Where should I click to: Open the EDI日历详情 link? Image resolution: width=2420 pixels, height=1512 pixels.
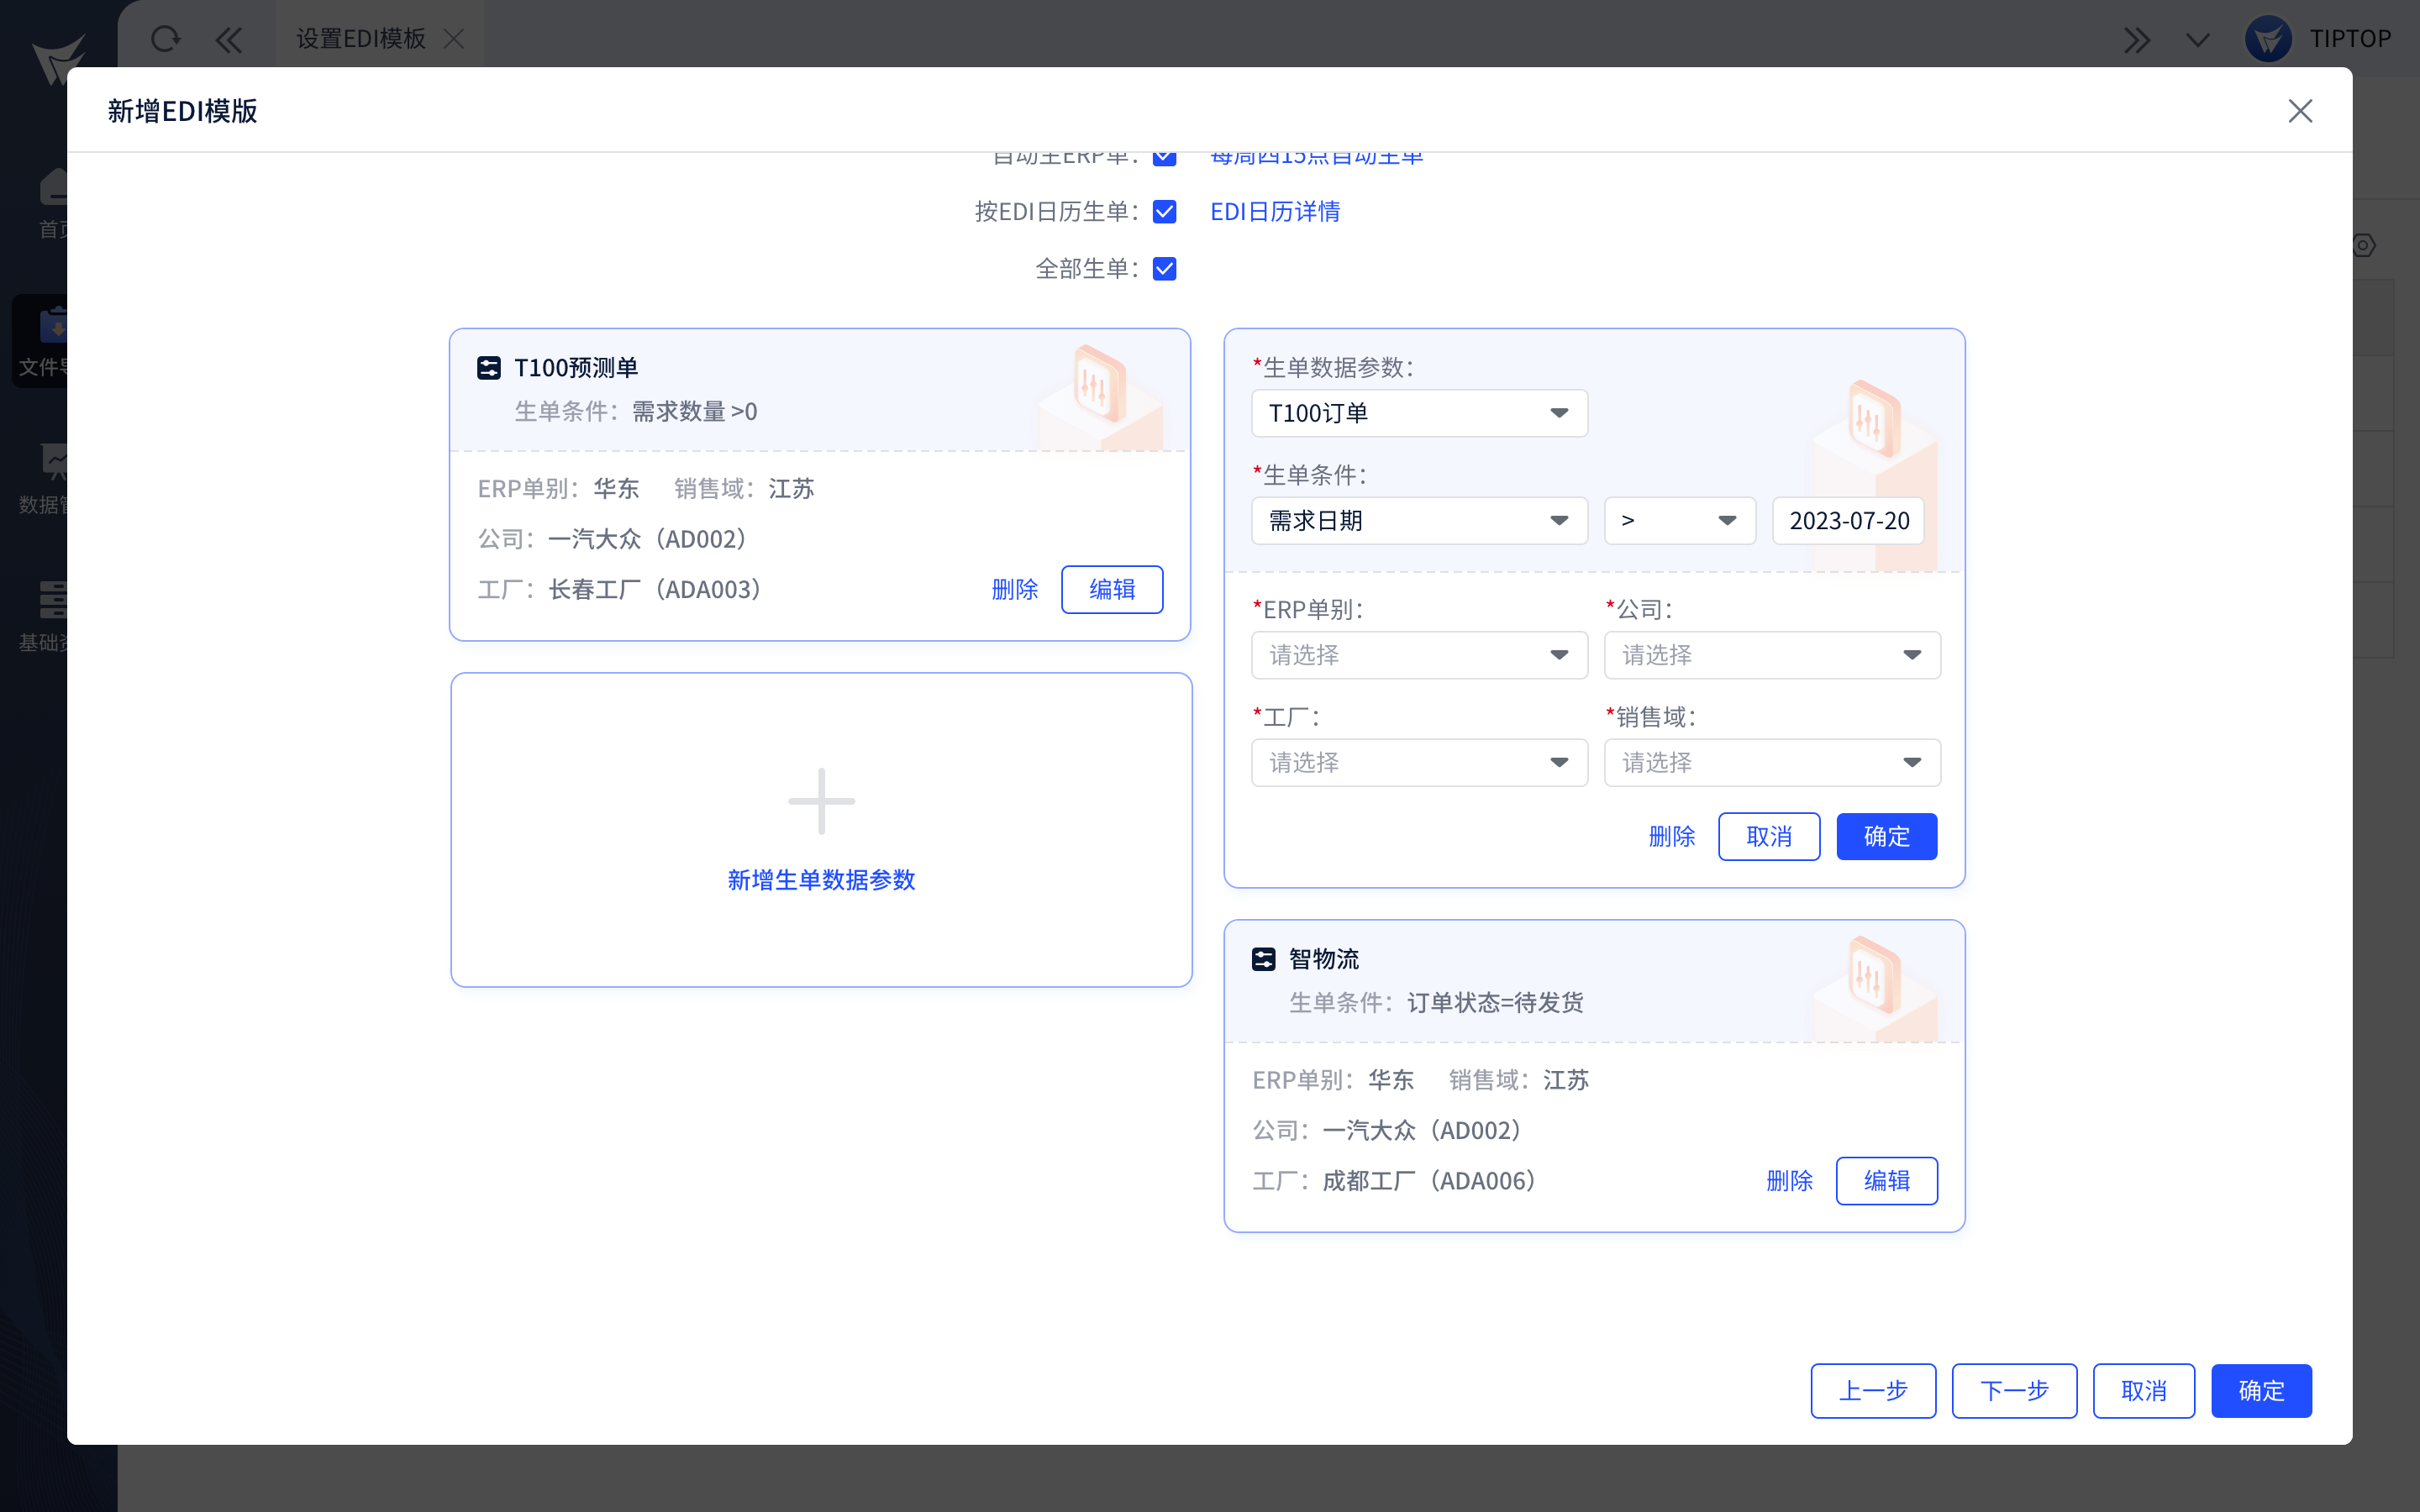click(x=1275, y=212)
